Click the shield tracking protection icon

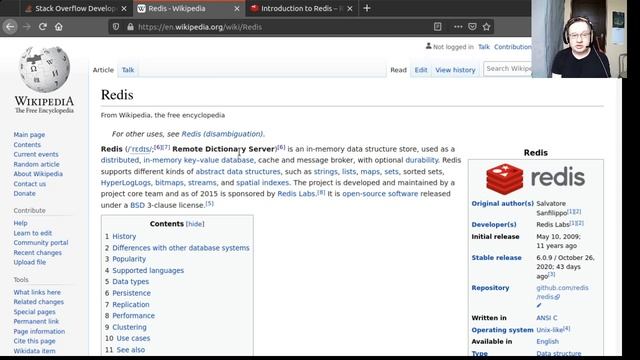coord(116,27)
